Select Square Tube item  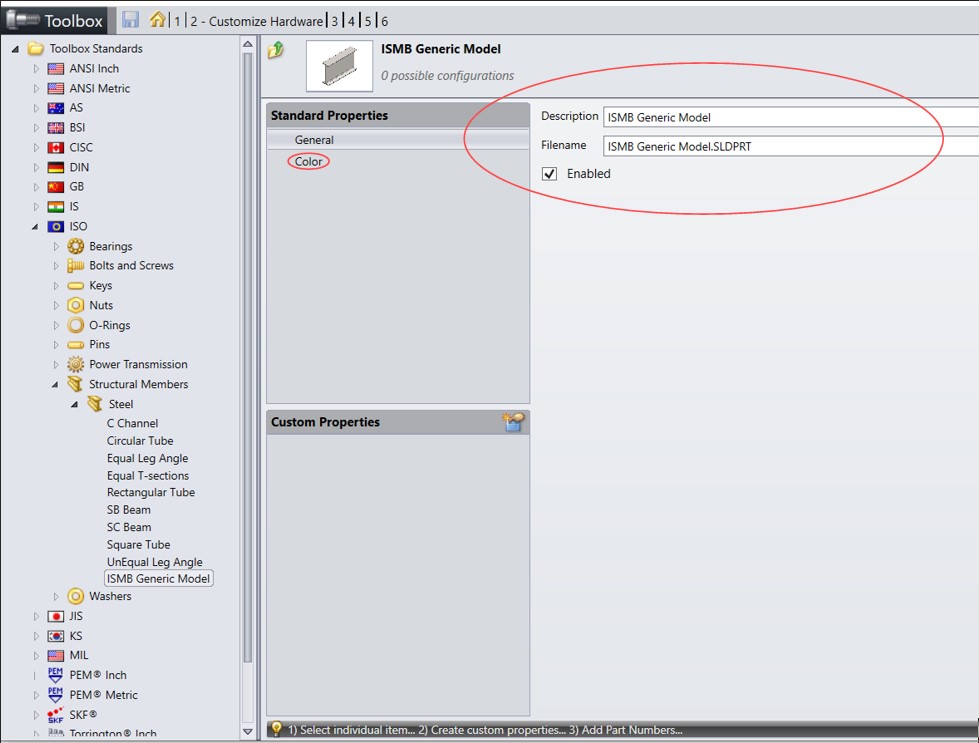tap(138, 545)
